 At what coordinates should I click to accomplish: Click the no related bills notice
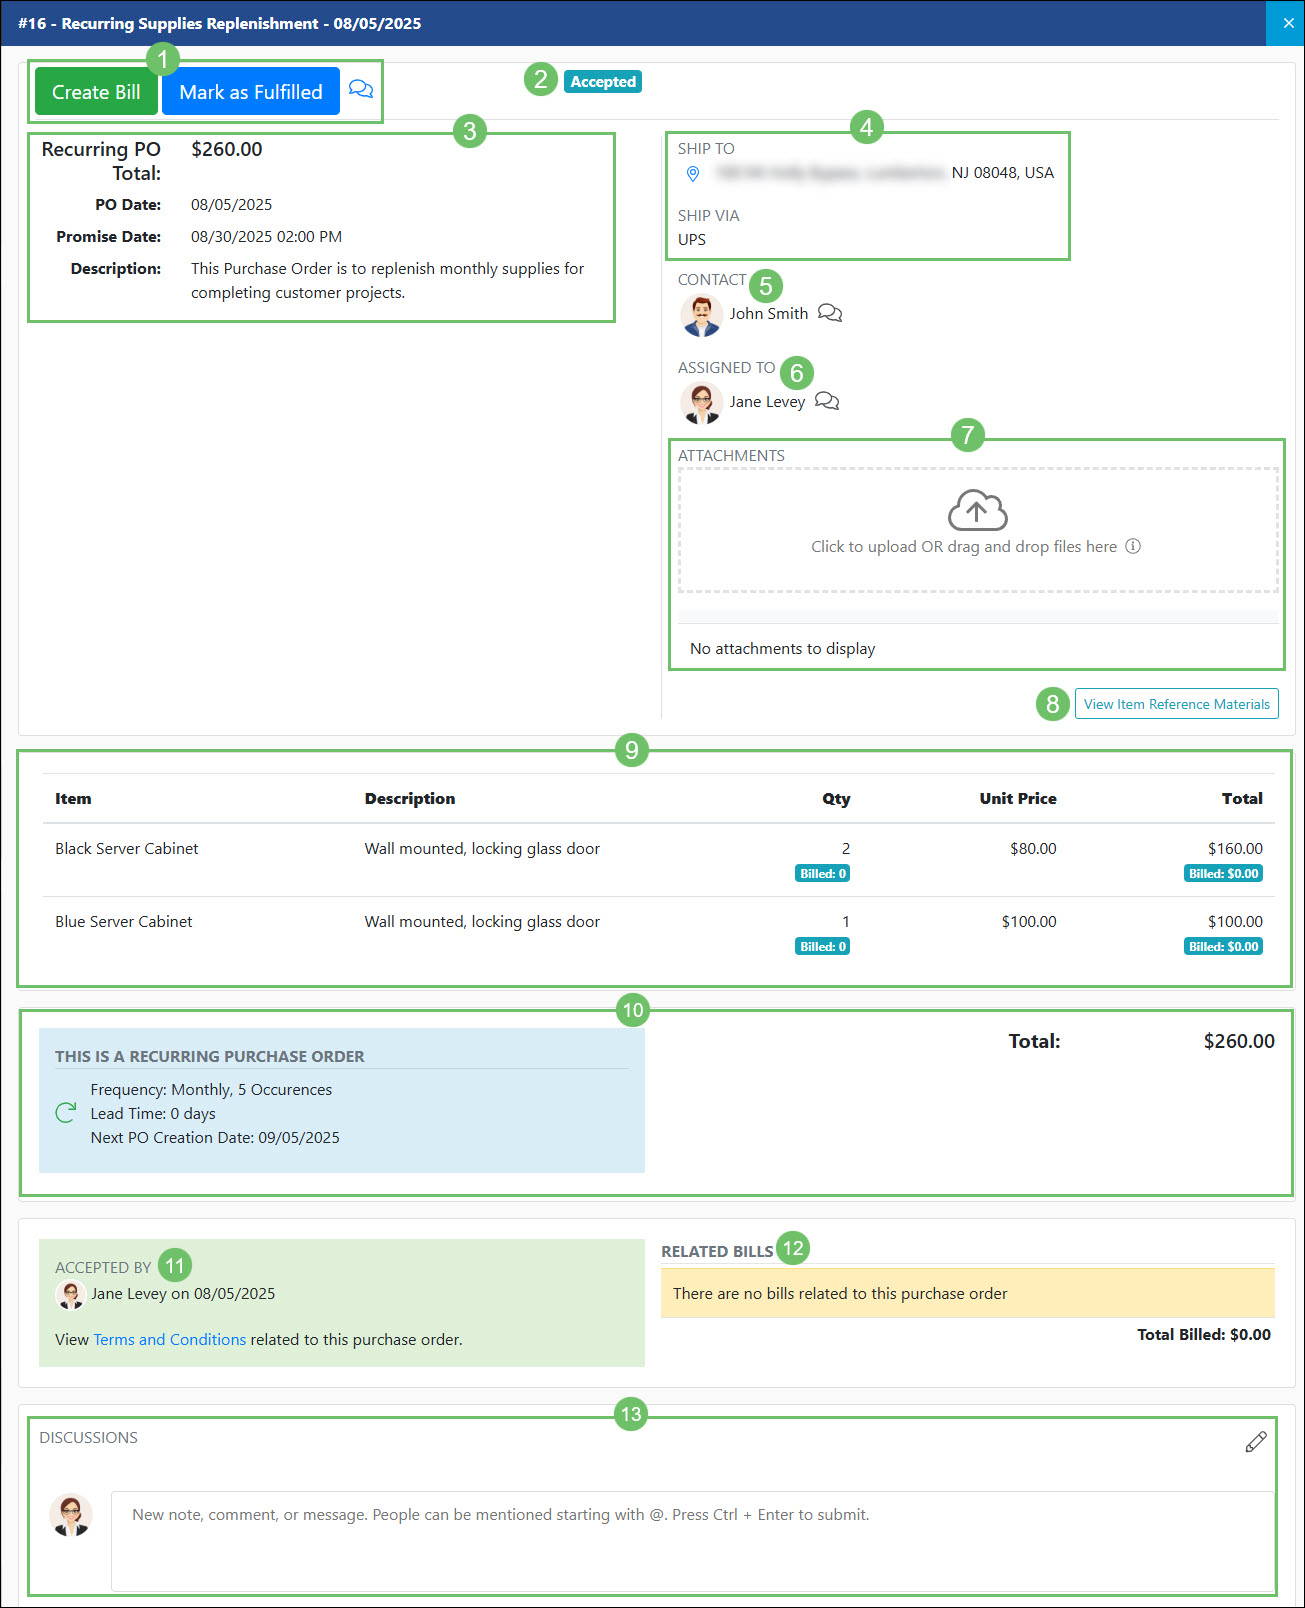tap(968, 1293)
